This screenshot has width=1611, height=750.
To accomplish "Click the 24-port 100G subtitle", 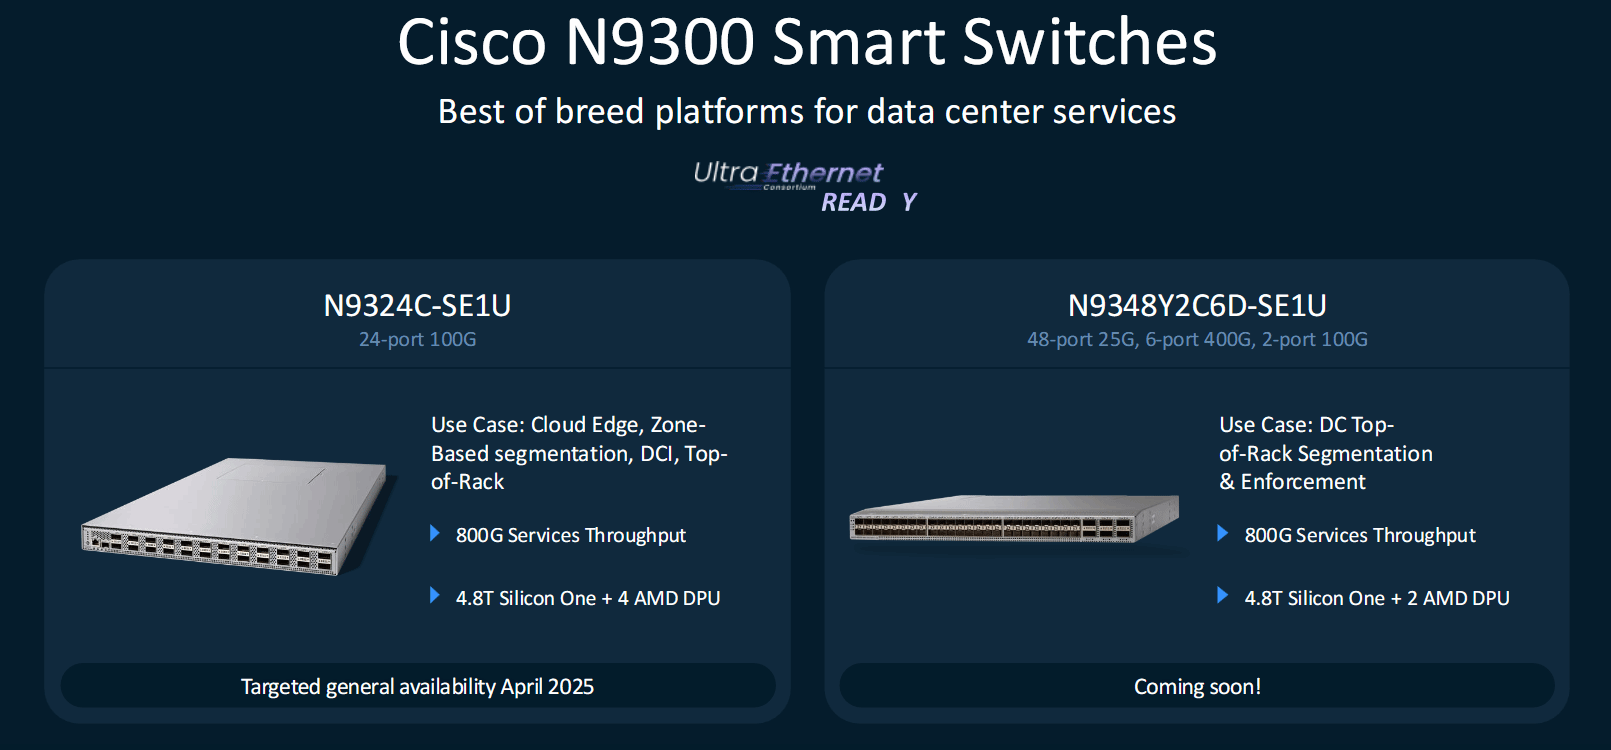I will pyautogui.click(x=417, y=339).
